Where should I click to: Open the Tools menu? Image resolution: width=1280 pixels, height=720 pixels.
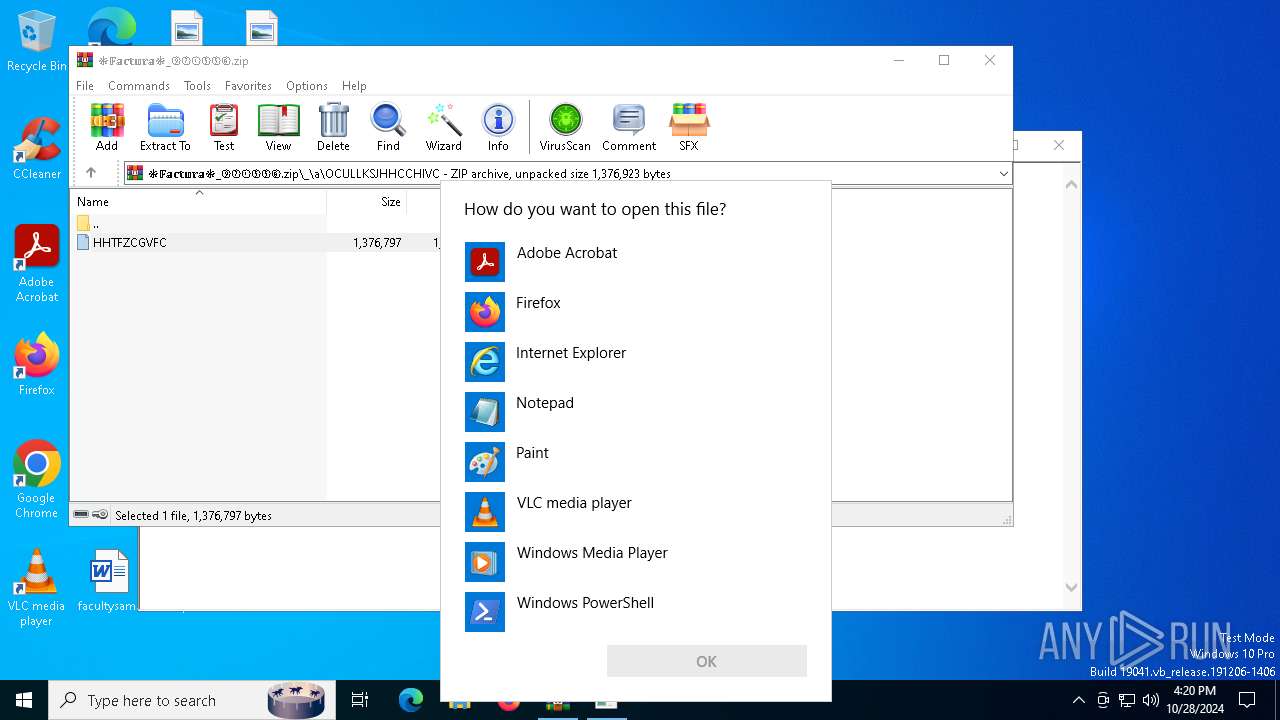tap(197, 86)
